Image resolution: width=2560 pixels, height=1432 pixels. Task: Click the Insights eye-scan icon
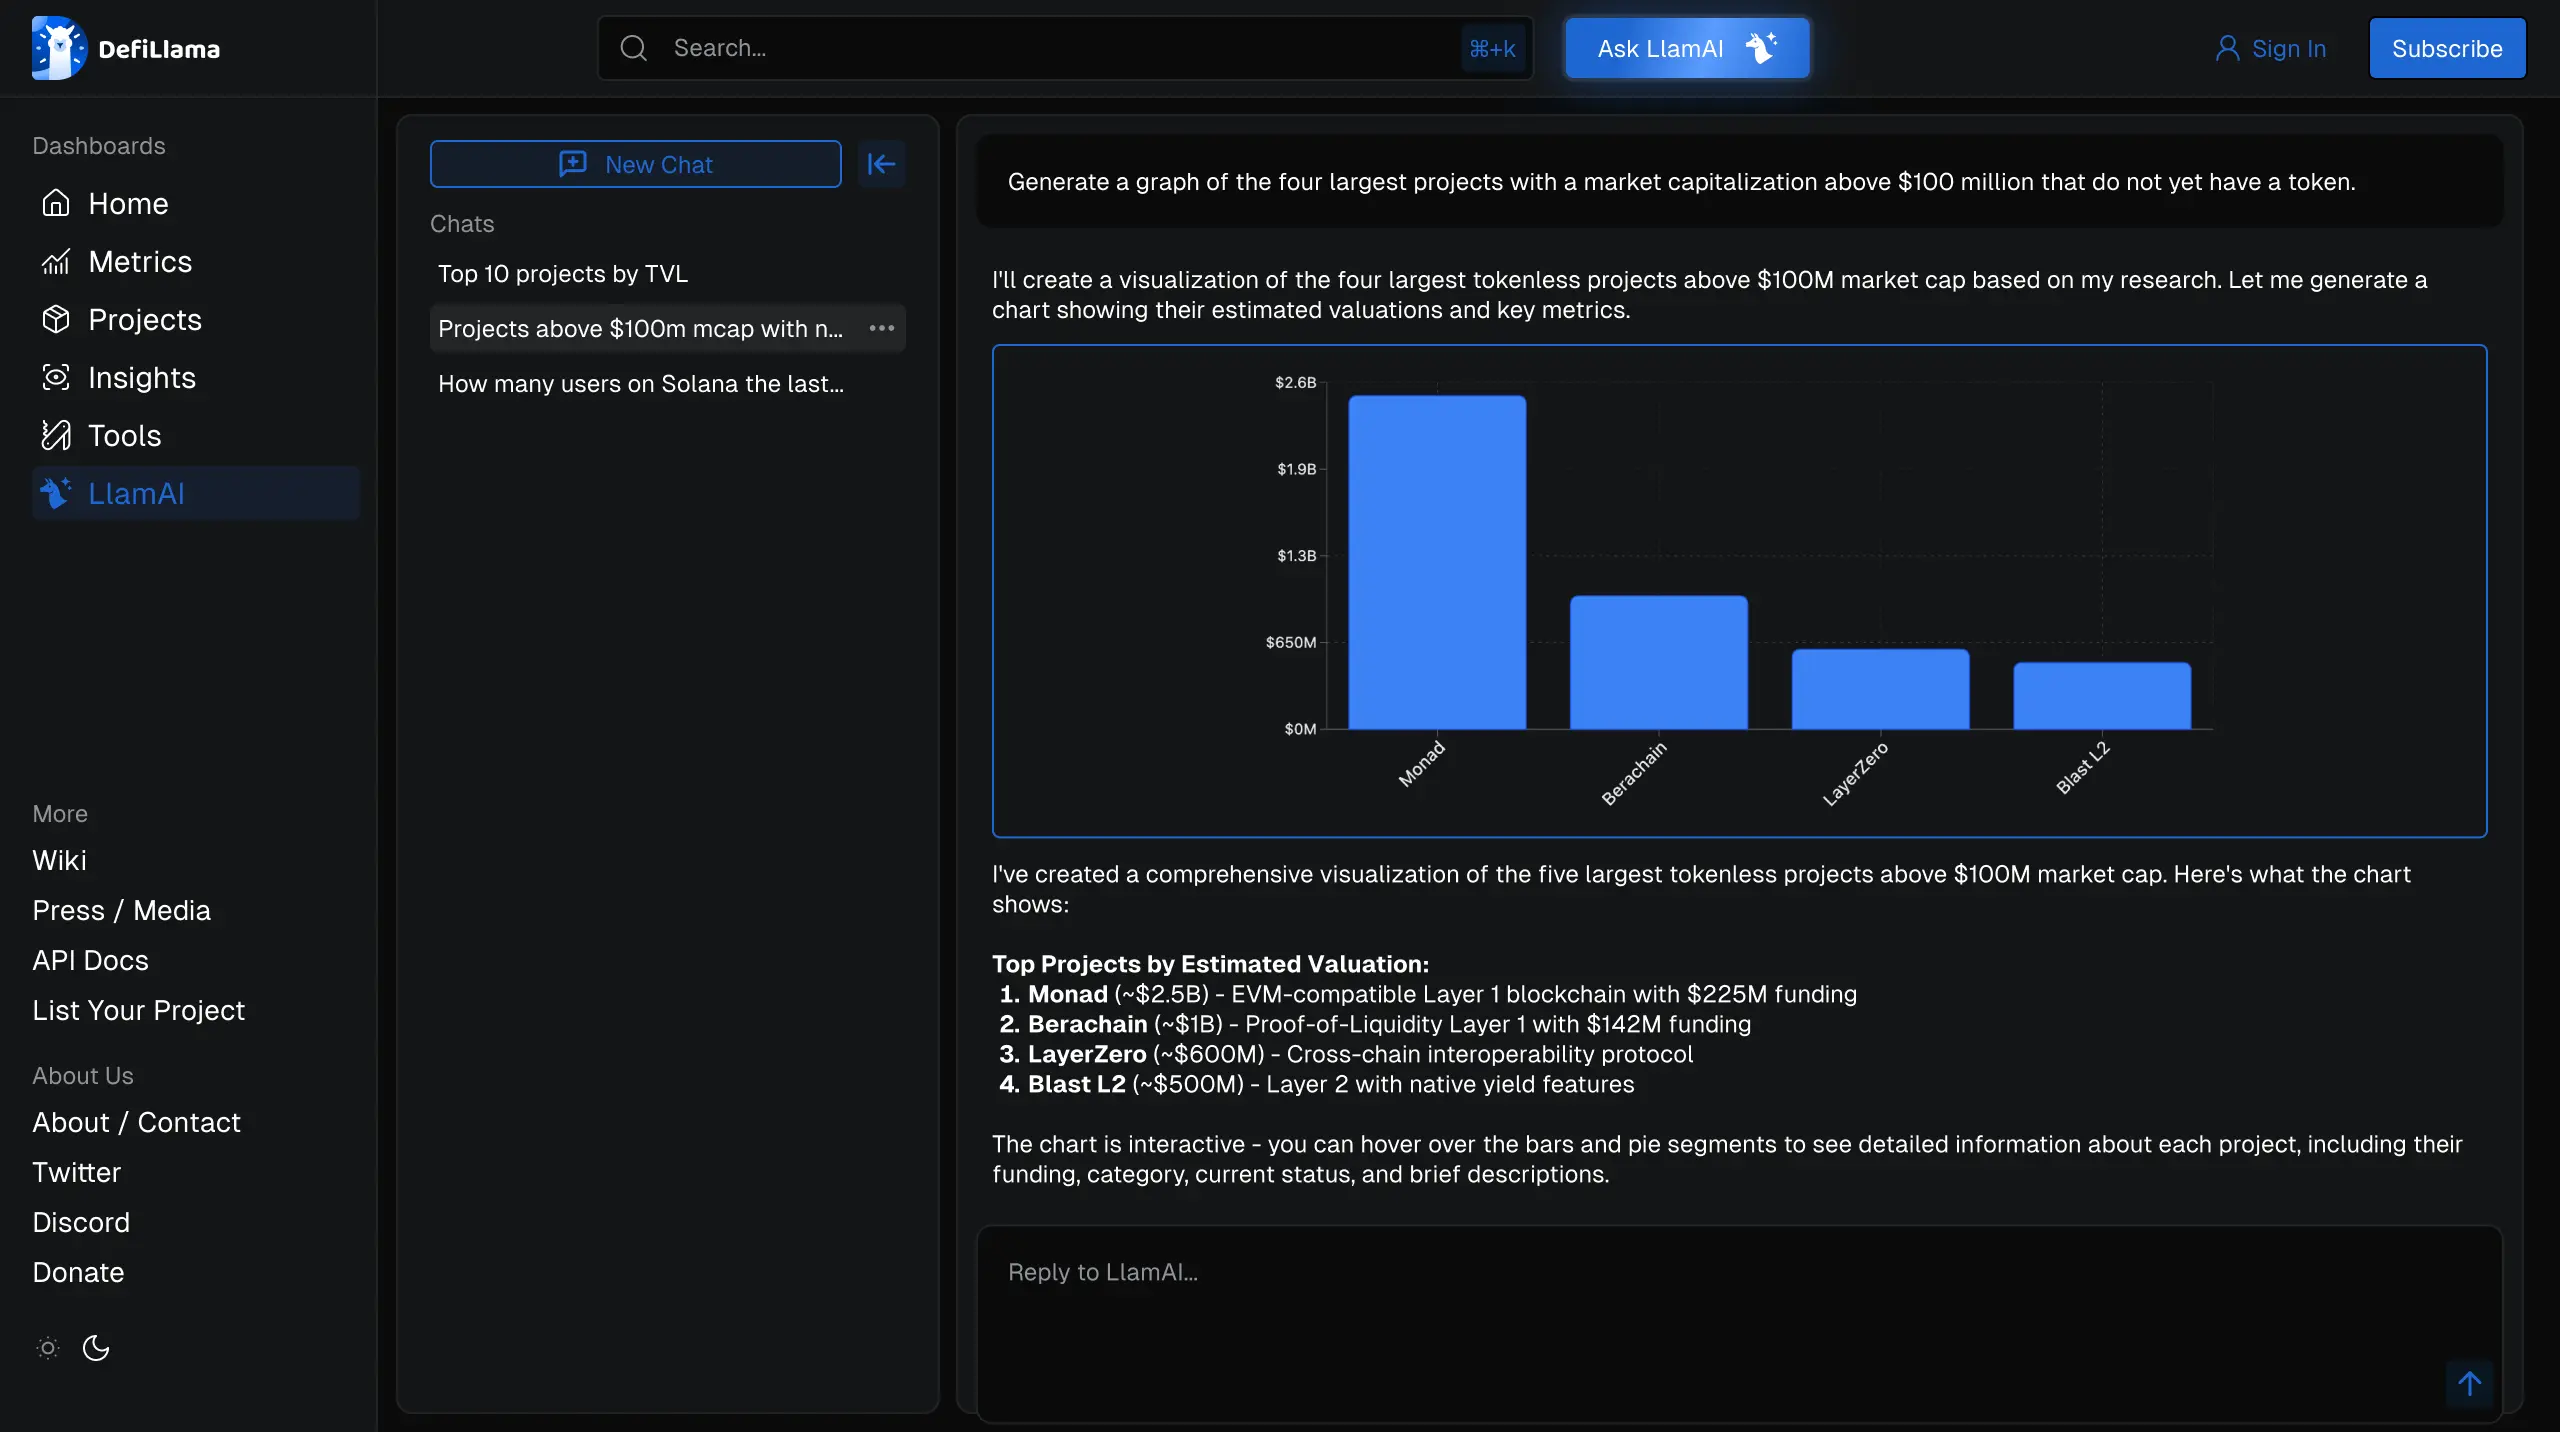tap(56, 377)
